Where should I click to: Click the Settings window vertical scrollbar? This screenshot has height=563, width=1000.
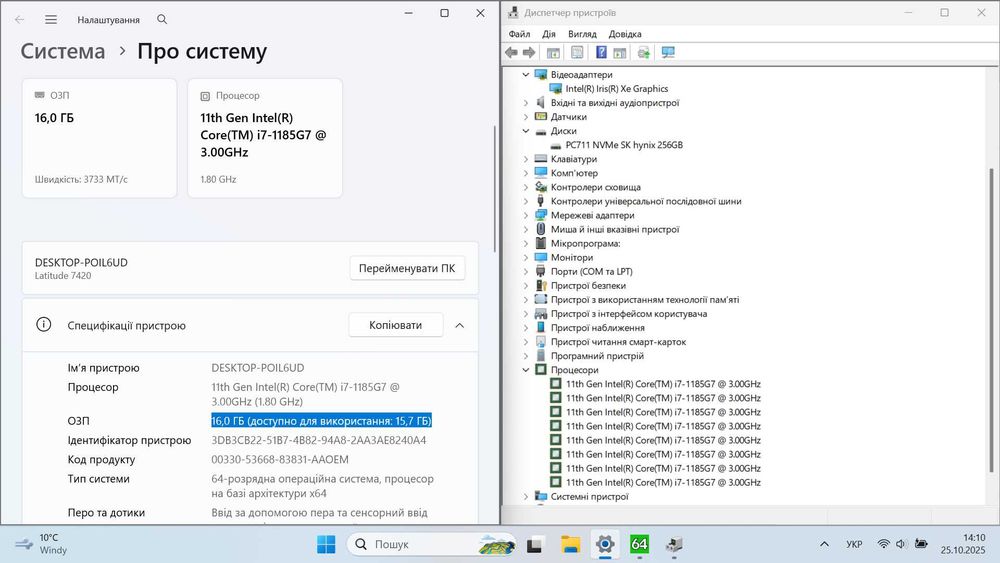click(x=496, y=188)
